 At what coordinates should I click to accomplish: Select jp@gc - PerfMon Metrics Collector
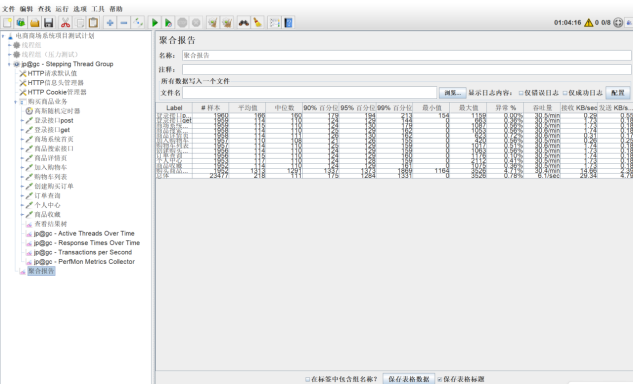tap(85, 262)
